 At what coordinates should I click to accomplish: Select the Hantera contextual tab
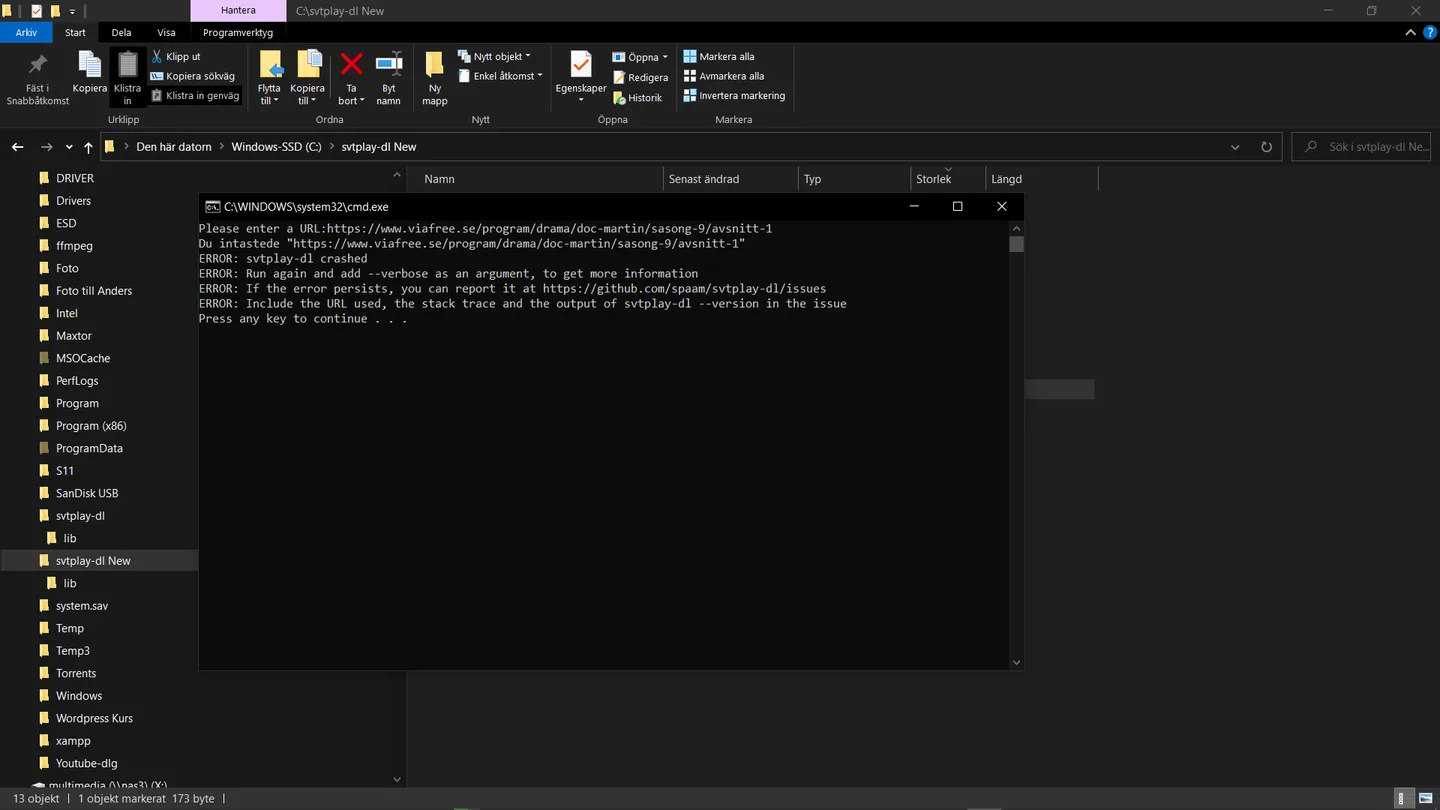pyautogui.click(x=238, y=11)
